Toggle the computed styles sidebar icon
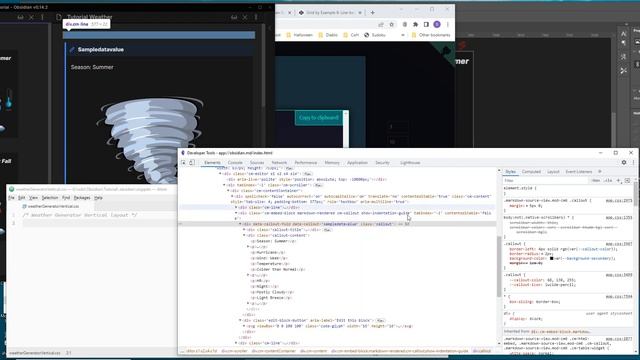 click(x=627, y=180)
